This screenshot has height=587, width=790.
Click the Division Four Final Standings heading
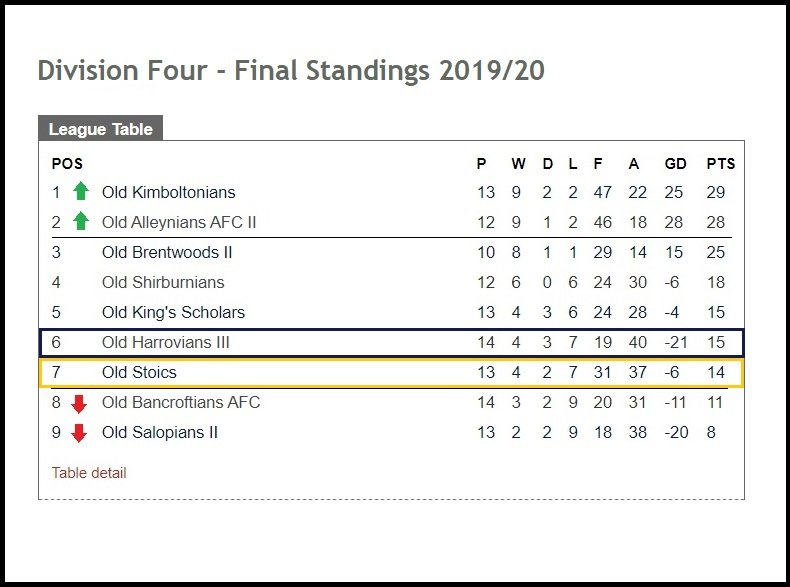[291, 71]
